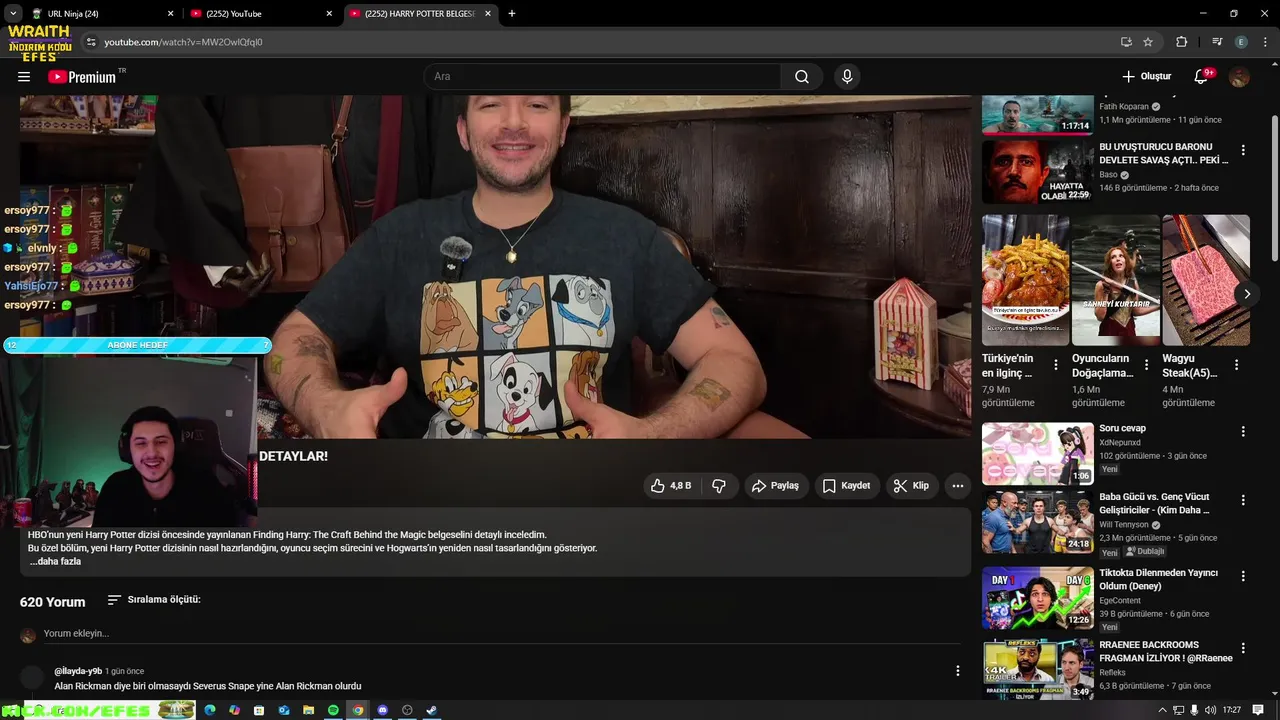The height and width of the screenshot is (720, 1280).
Task: Open the Baba Gücü vs. Genç Vücut thumbnail
Action: tap(1037, 522)
